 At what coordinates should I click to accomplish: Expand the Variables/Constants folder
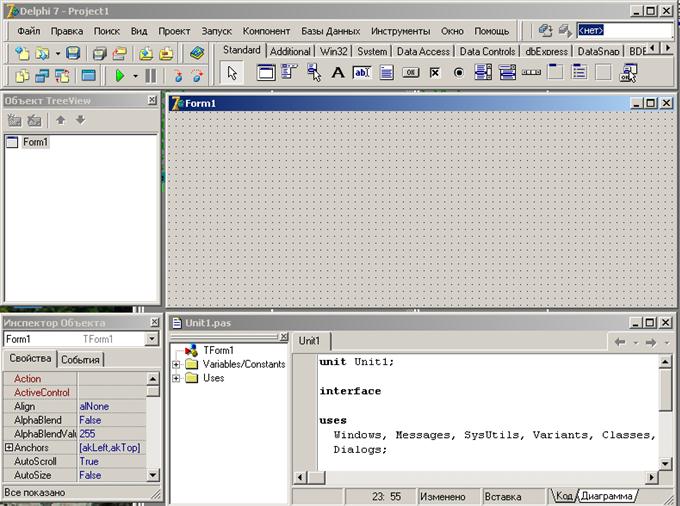176,364
